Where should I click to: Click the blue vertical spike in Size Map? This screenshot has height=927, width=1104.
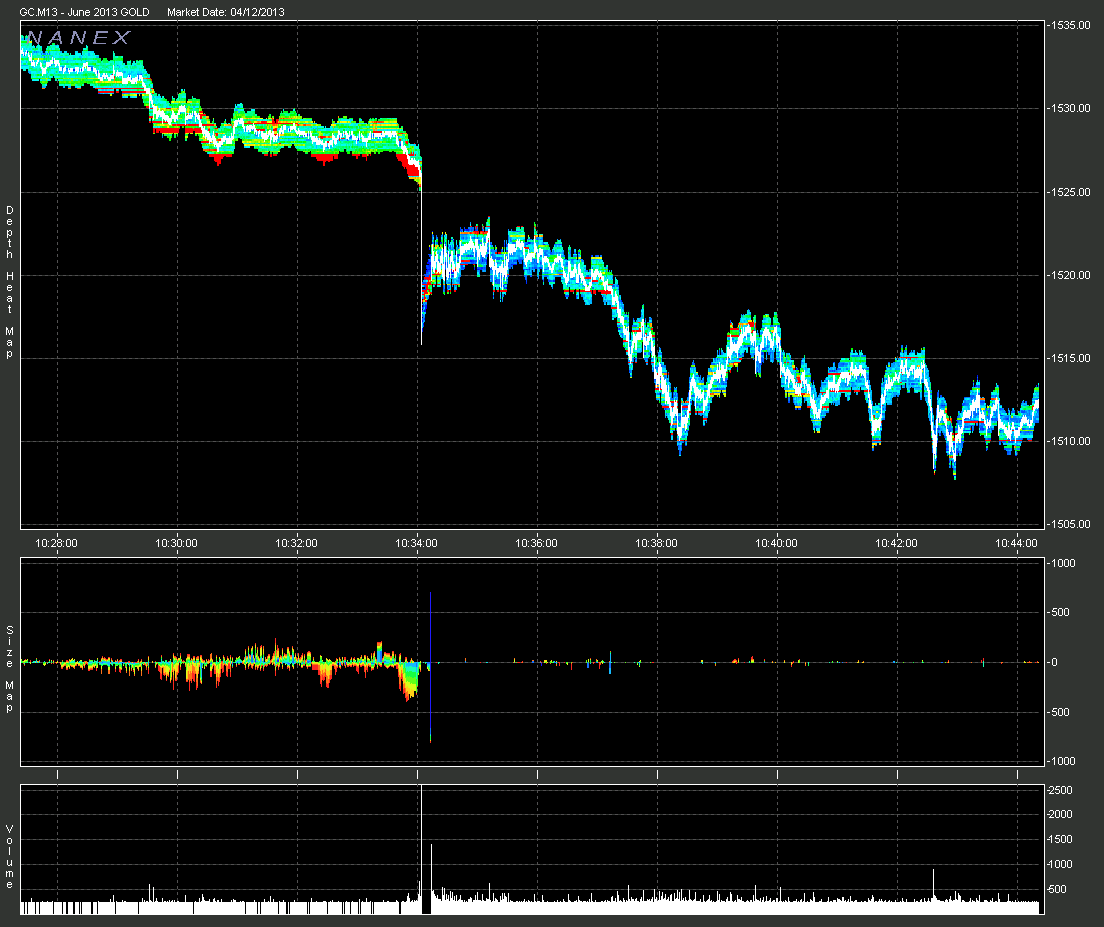coord(430,667)
